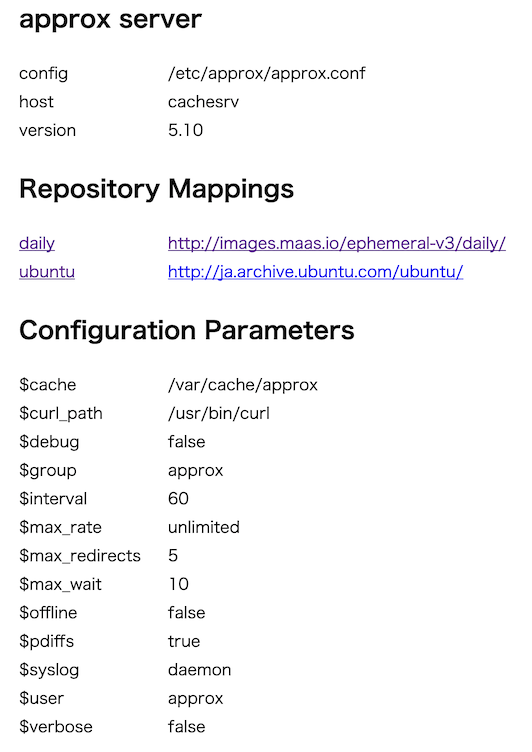Open the ubuntu repository link

click(x=47, y=272)
